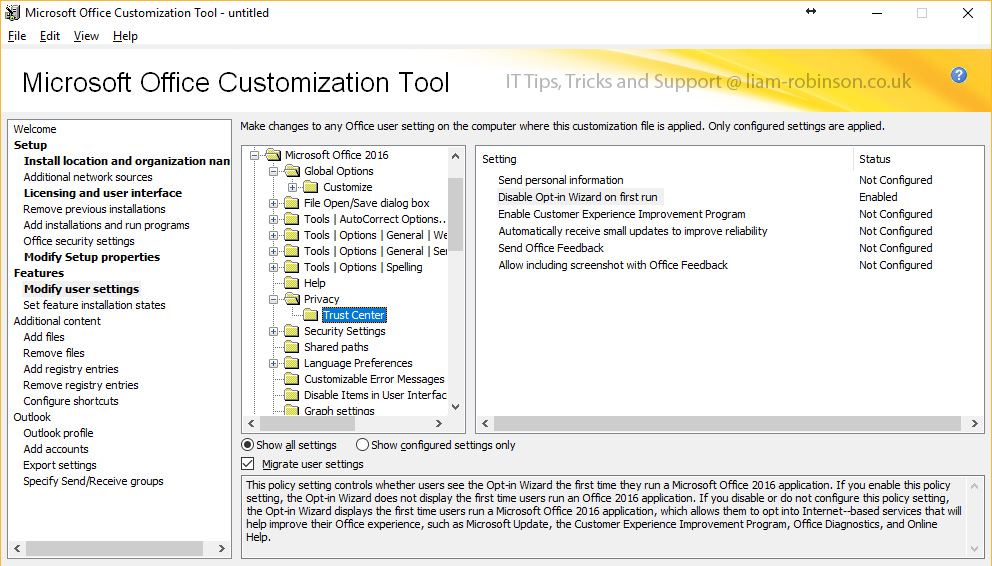
Task: Expand the File Open/Save dialog box node
Action: [273, 203]
